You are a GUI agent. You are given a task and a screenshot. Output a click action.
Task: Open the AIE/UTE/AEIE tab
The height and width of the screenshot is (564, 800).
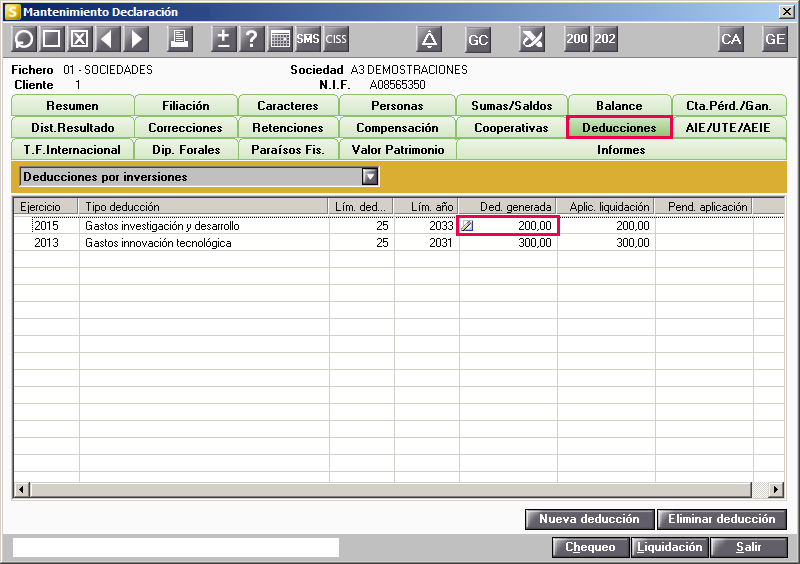[x=729, y=128]
